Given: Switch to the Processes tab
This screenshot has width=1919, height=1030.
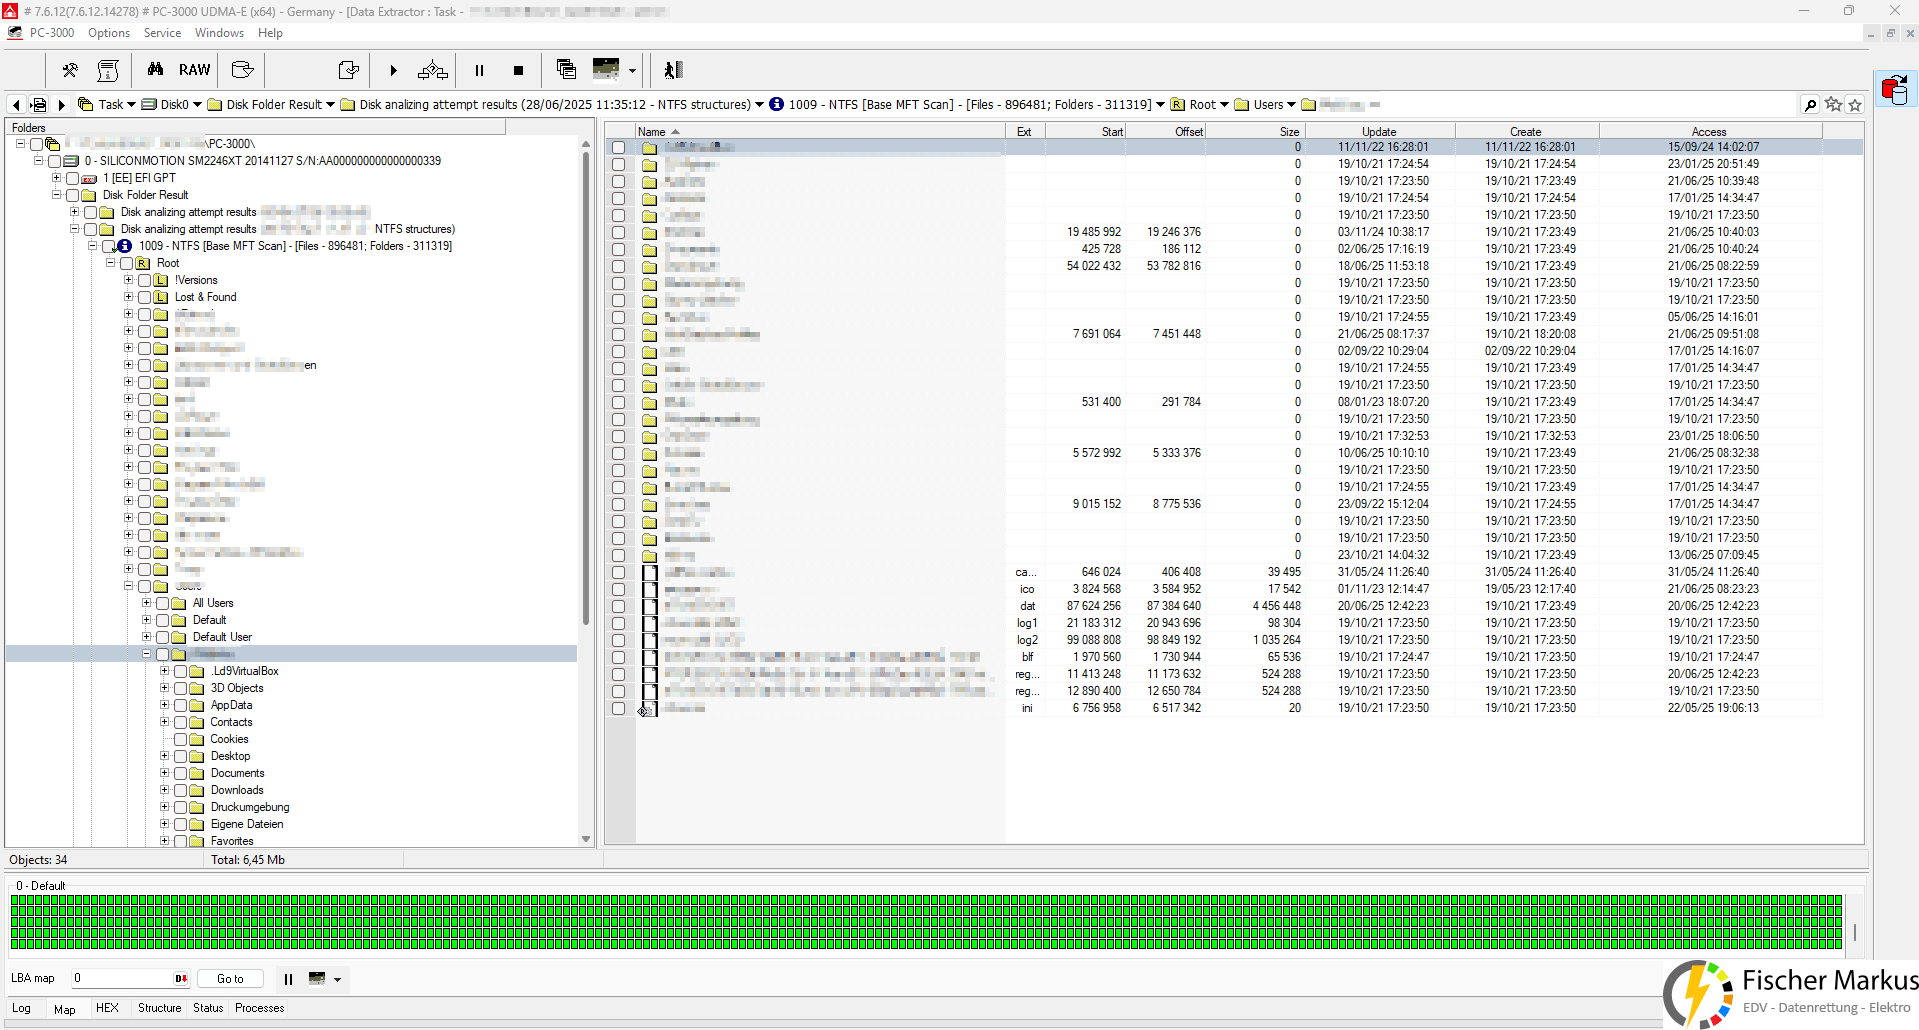Looking at the screenshot, I should [259, 1008].
